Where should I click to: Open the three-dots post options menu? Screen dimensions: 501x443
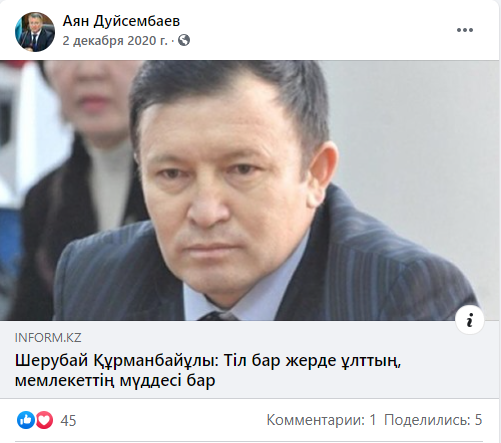pos(465,30)
